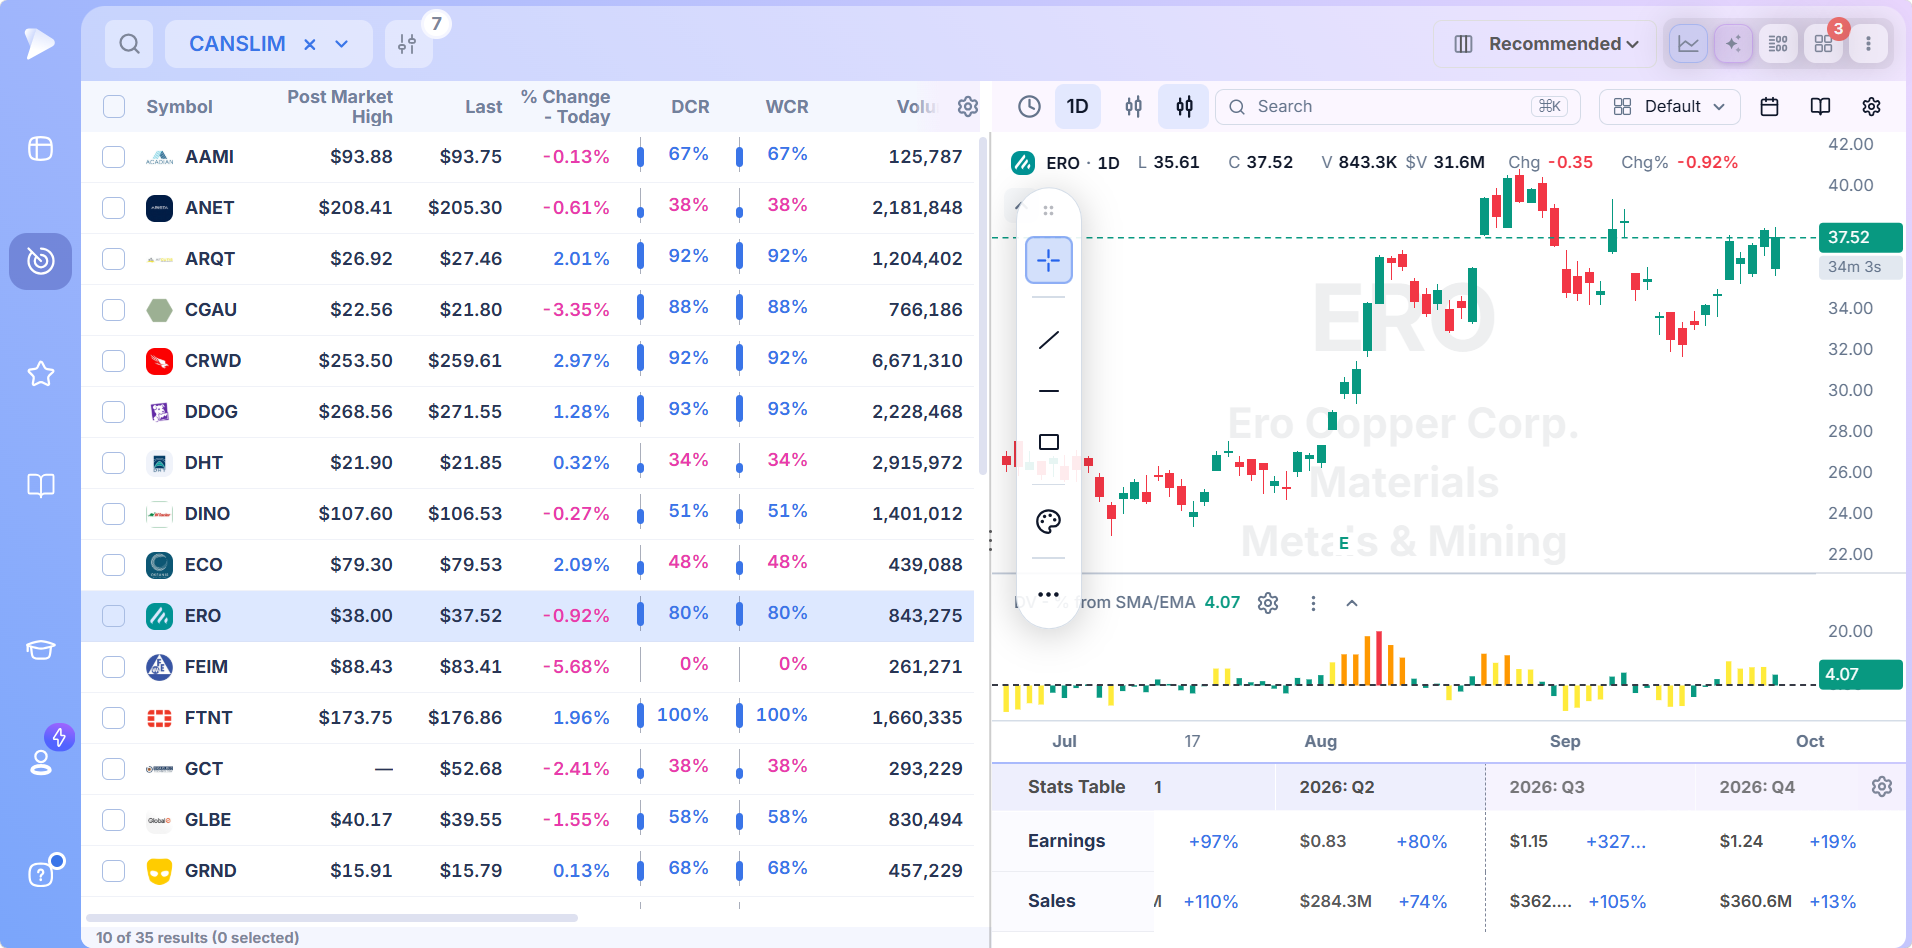Sort by Last column header
1912x948 pixels.
[483, 107]
